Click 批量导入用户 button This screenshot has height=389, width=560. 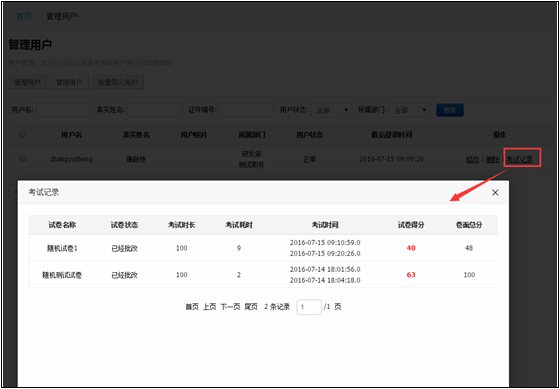118,83
